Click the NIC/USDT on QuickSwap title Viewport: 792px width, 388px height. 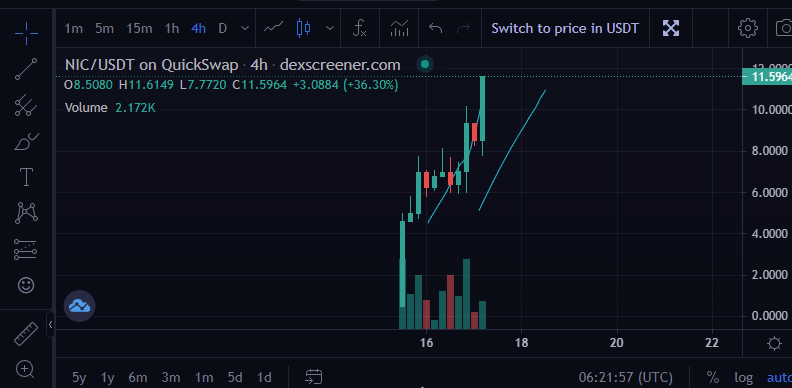pyautogui.click(x=151, y=65)
